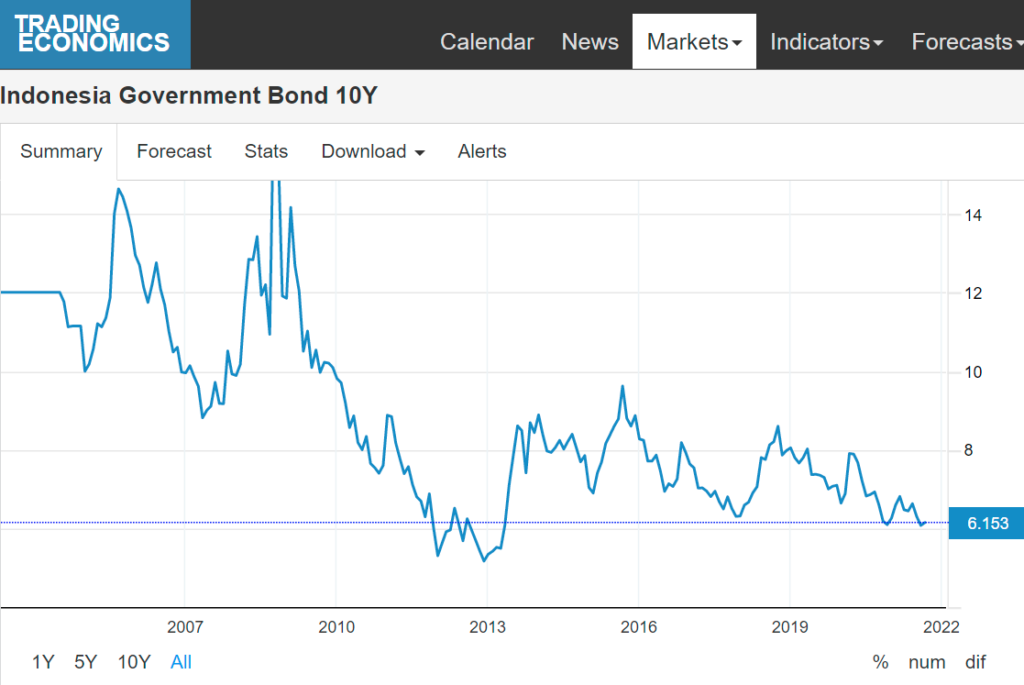Navigate to the Calendar page
This screenshot has height=685, width=1024.
pyautogui.click(x=487, y=41)
